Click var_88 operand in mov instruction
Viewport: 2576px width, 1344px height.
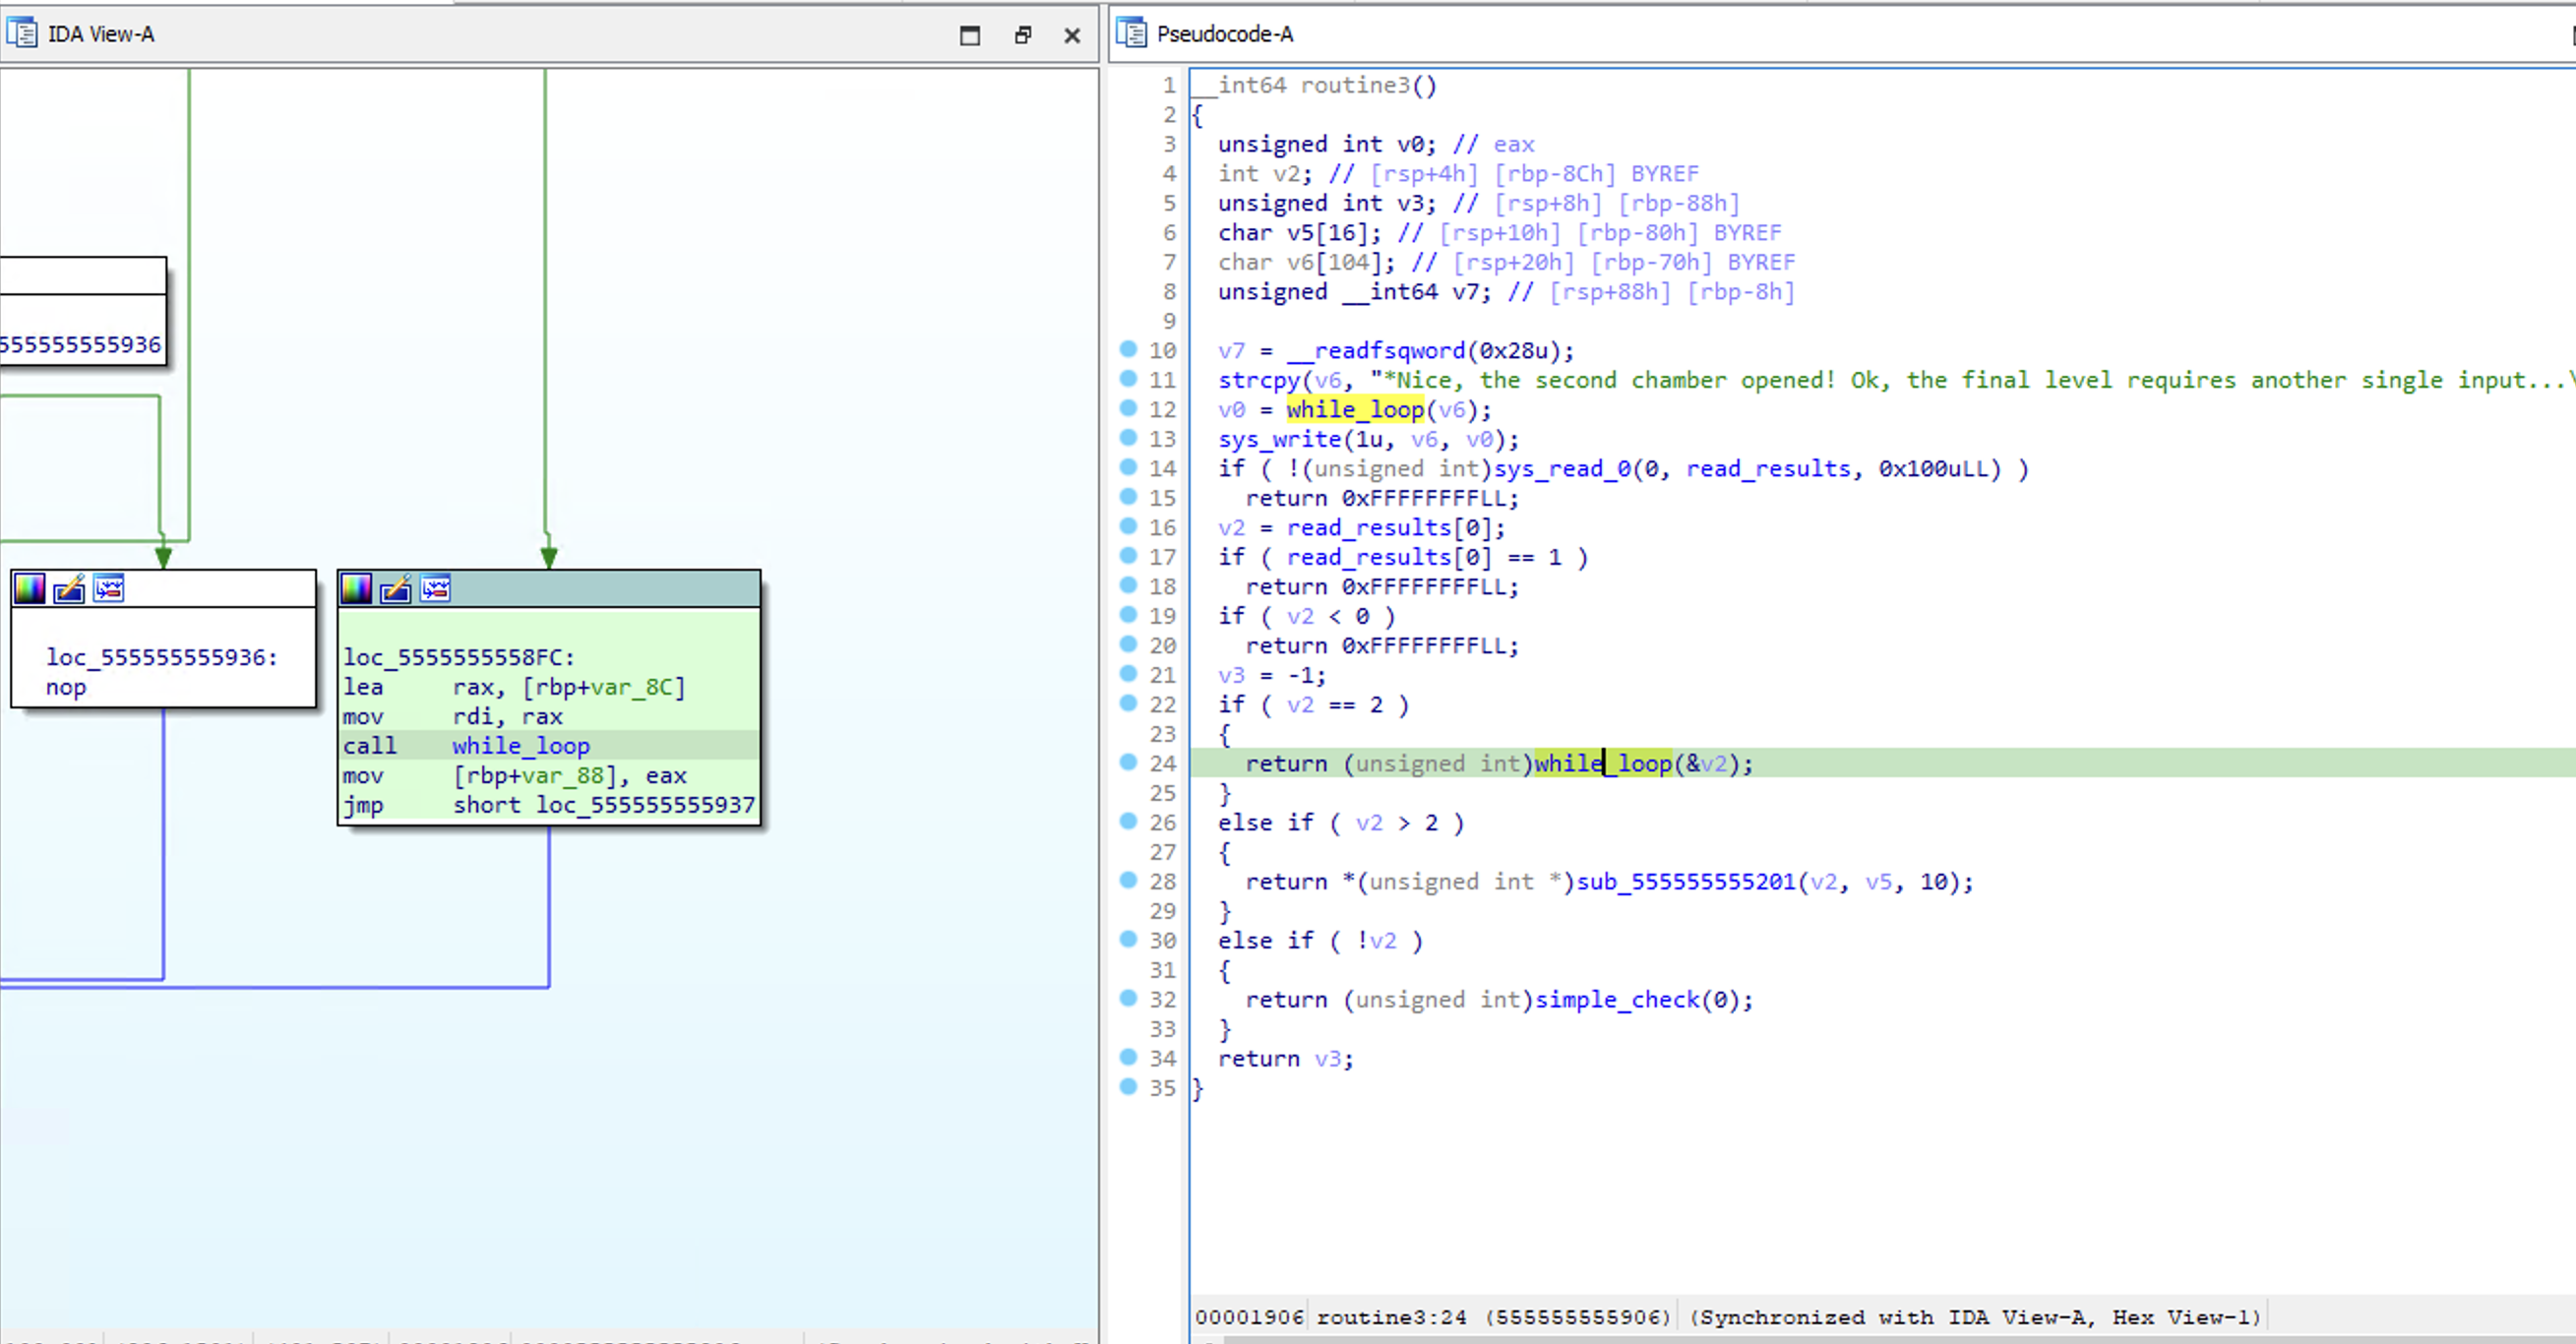click(562, 776)
